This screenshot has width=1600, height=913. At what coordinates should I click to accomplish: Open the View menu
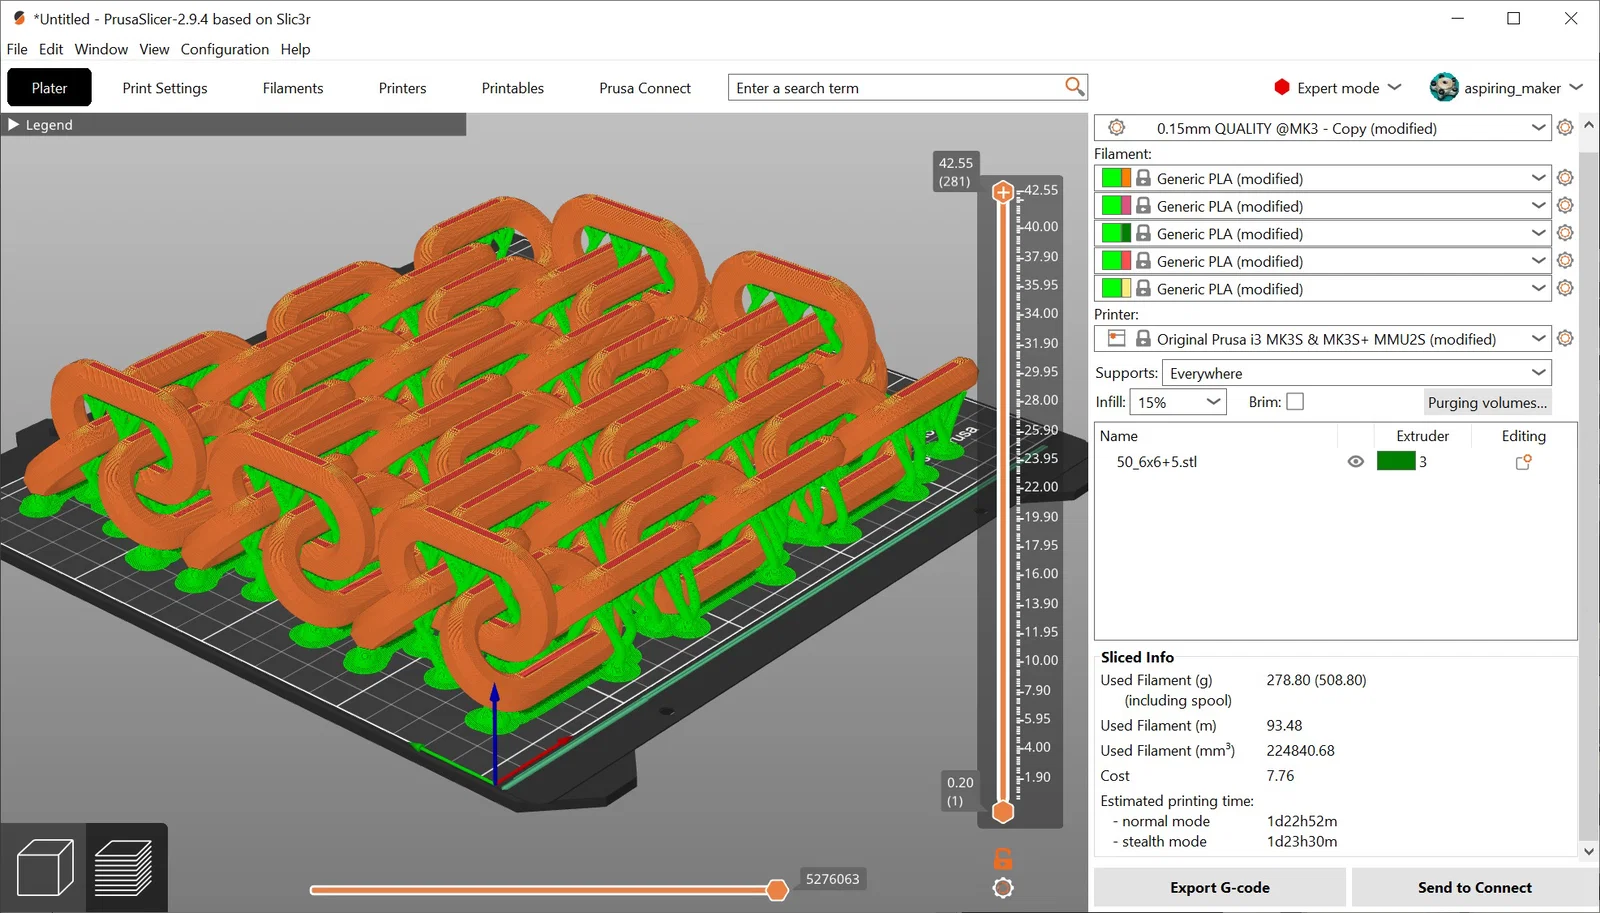click(x=154, y=49)
